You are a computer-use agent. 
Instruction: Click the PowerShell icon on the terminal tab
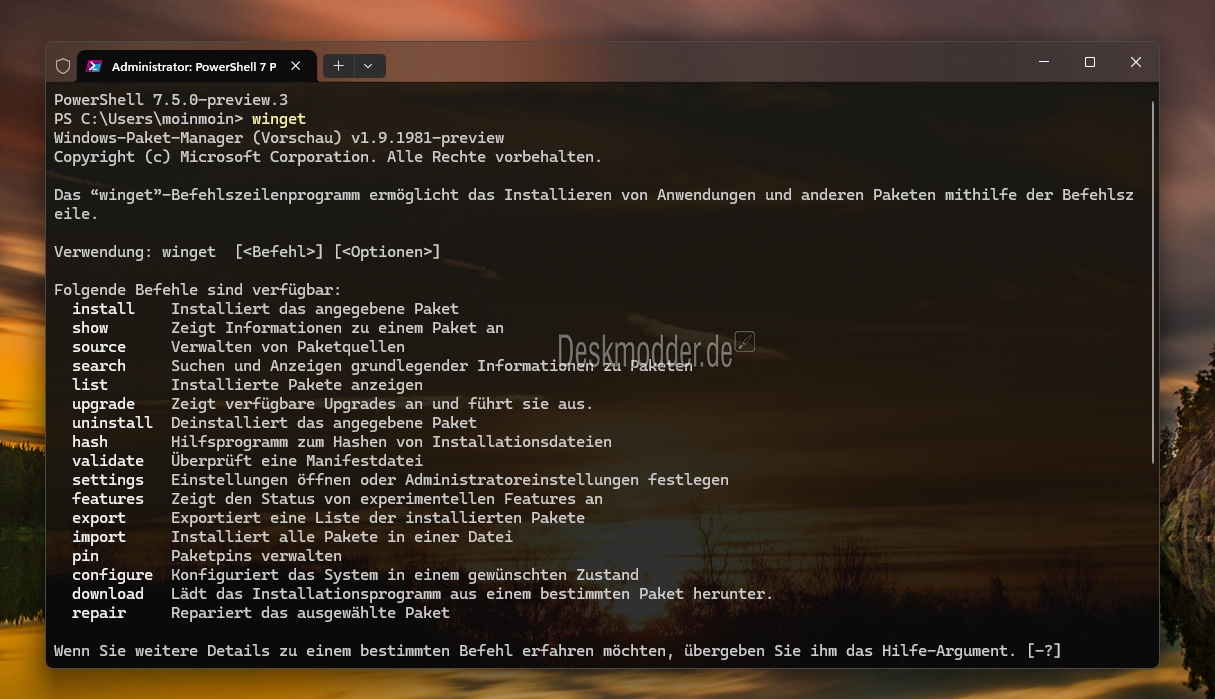[94, 66]
